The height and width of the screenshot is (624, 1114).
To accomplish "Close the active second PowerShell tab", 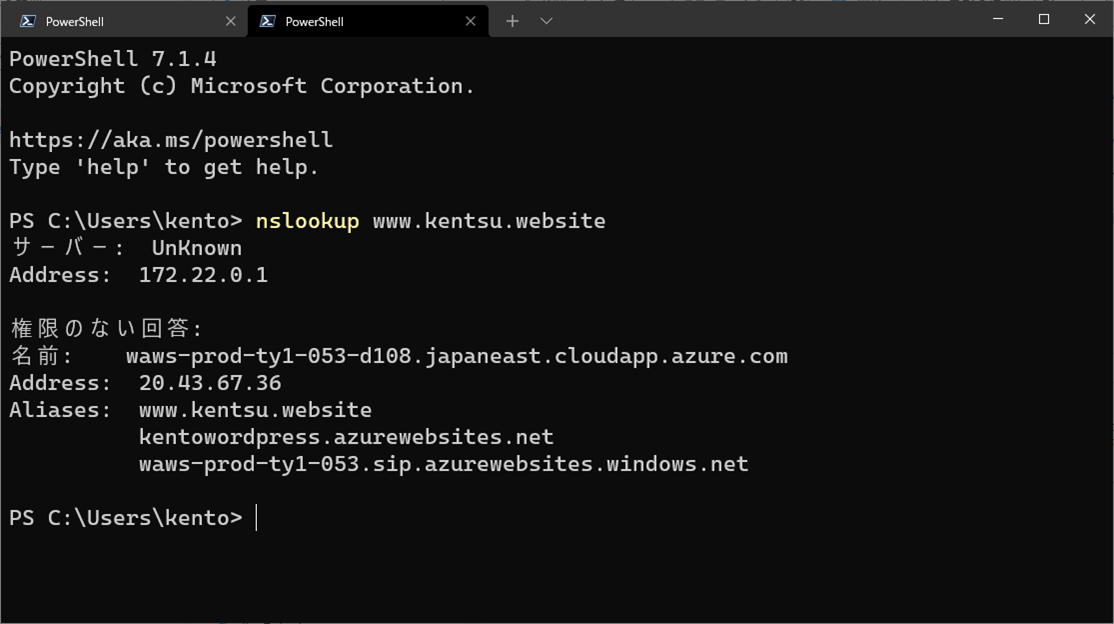I will coord(470,21).
